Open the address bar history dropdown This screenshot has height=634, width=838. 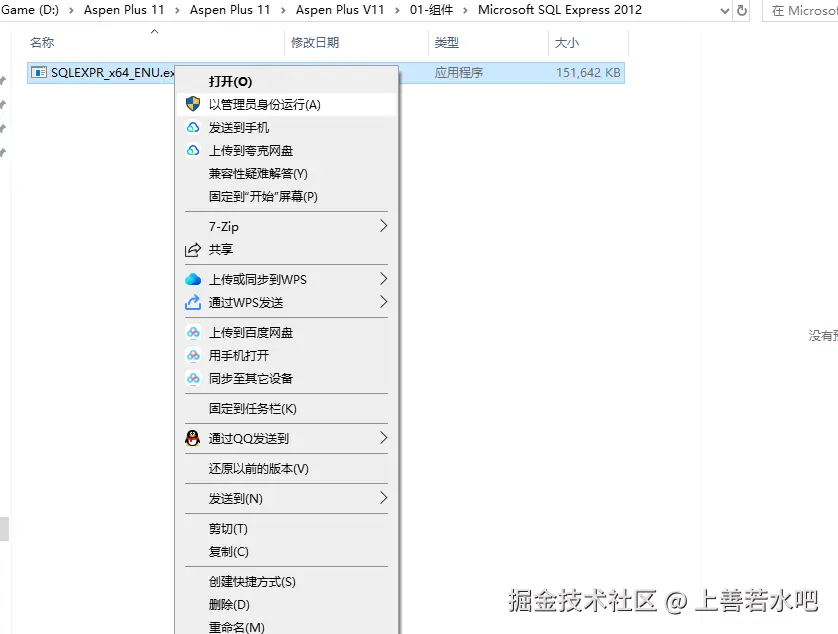tap(725, 10)
